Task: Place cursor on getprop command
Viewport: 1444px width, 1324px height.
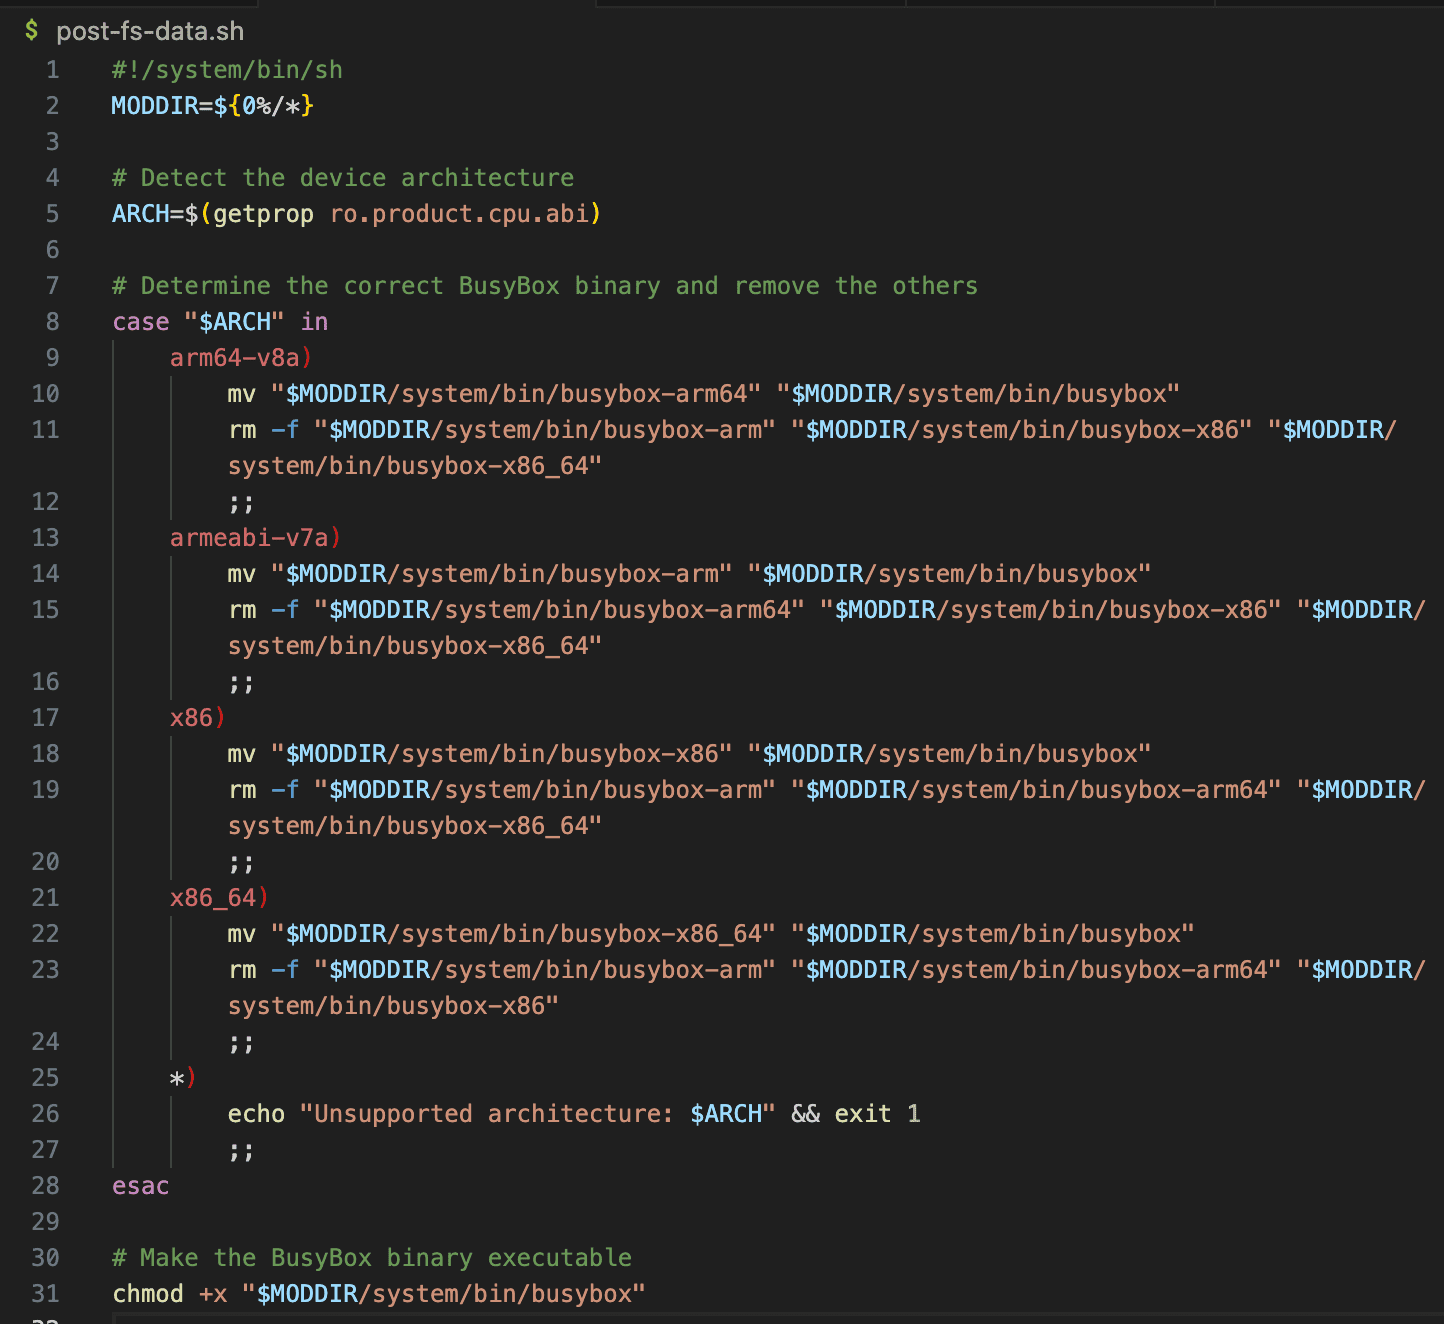Action: tap(263, 214)
